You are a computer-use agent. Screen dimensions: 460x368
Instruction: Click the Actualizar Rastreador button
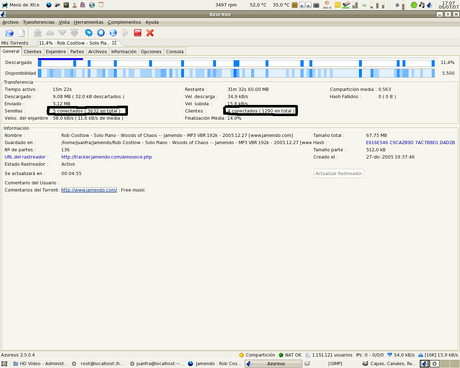coord(339,173)
